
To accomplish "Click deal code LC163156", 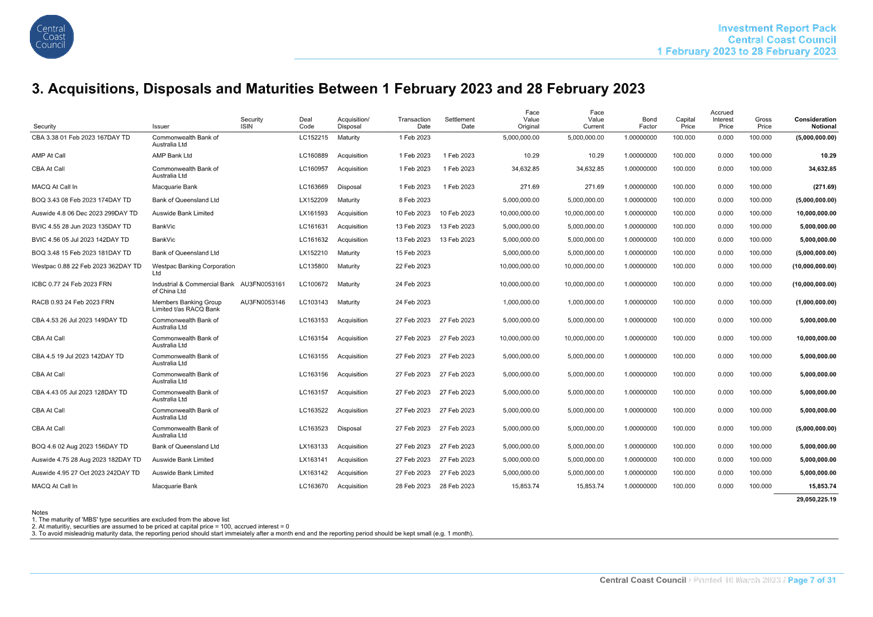I will pos(313,375).
